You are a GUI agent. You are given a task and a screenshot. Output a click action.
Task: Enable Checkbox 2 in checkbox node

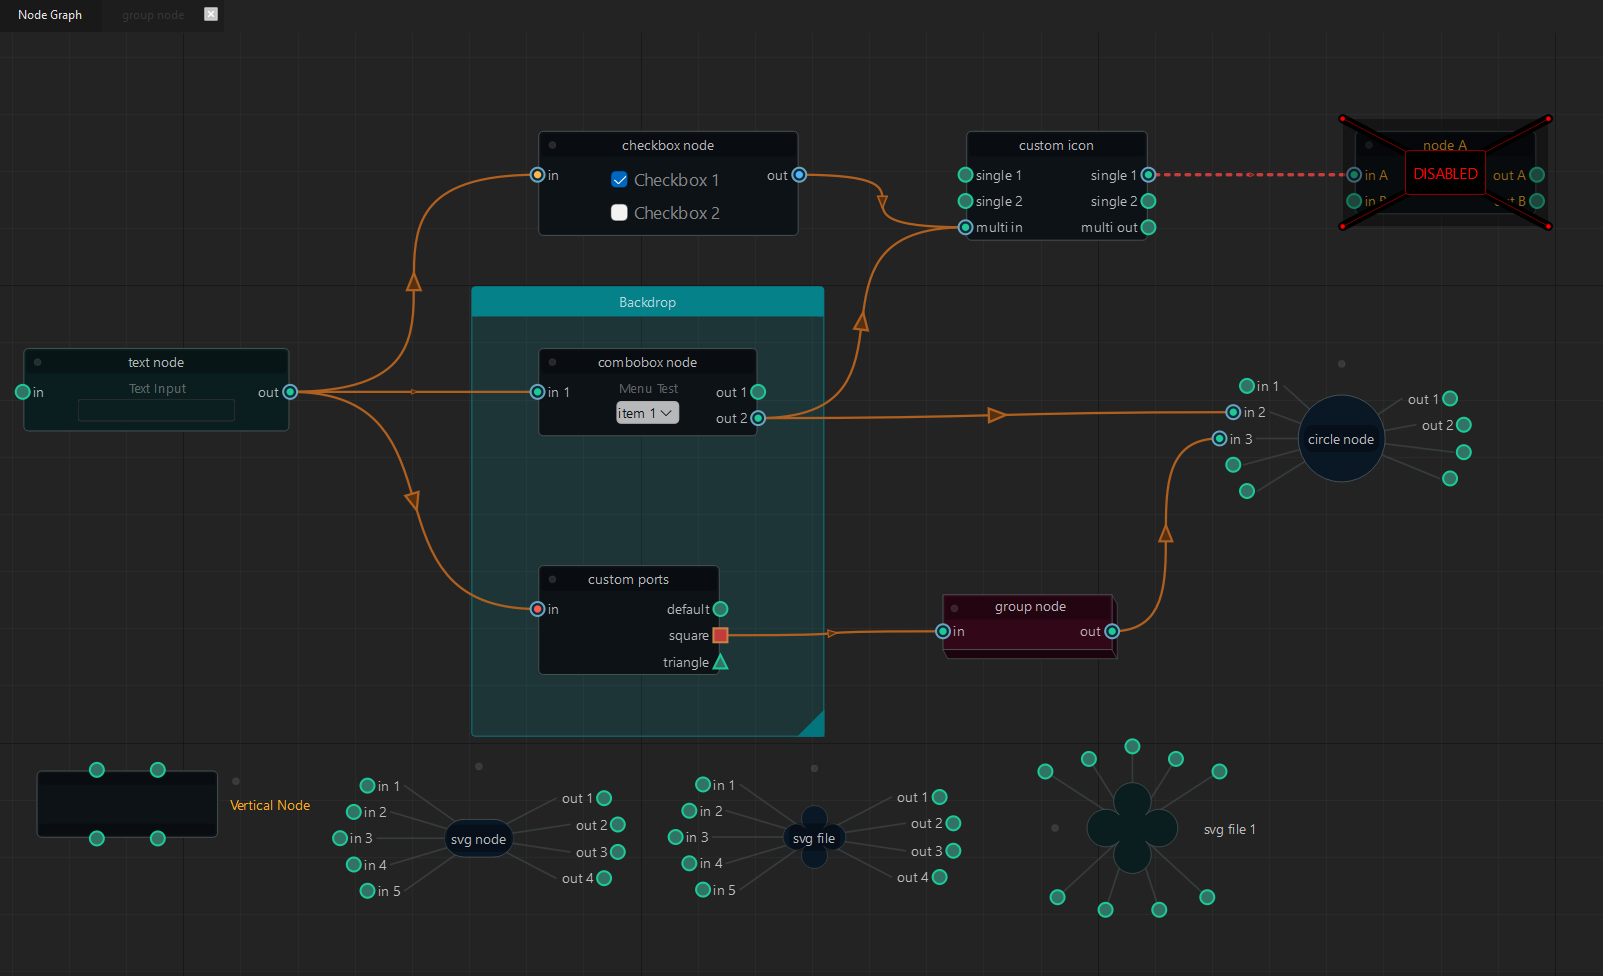tap(619, 213)
